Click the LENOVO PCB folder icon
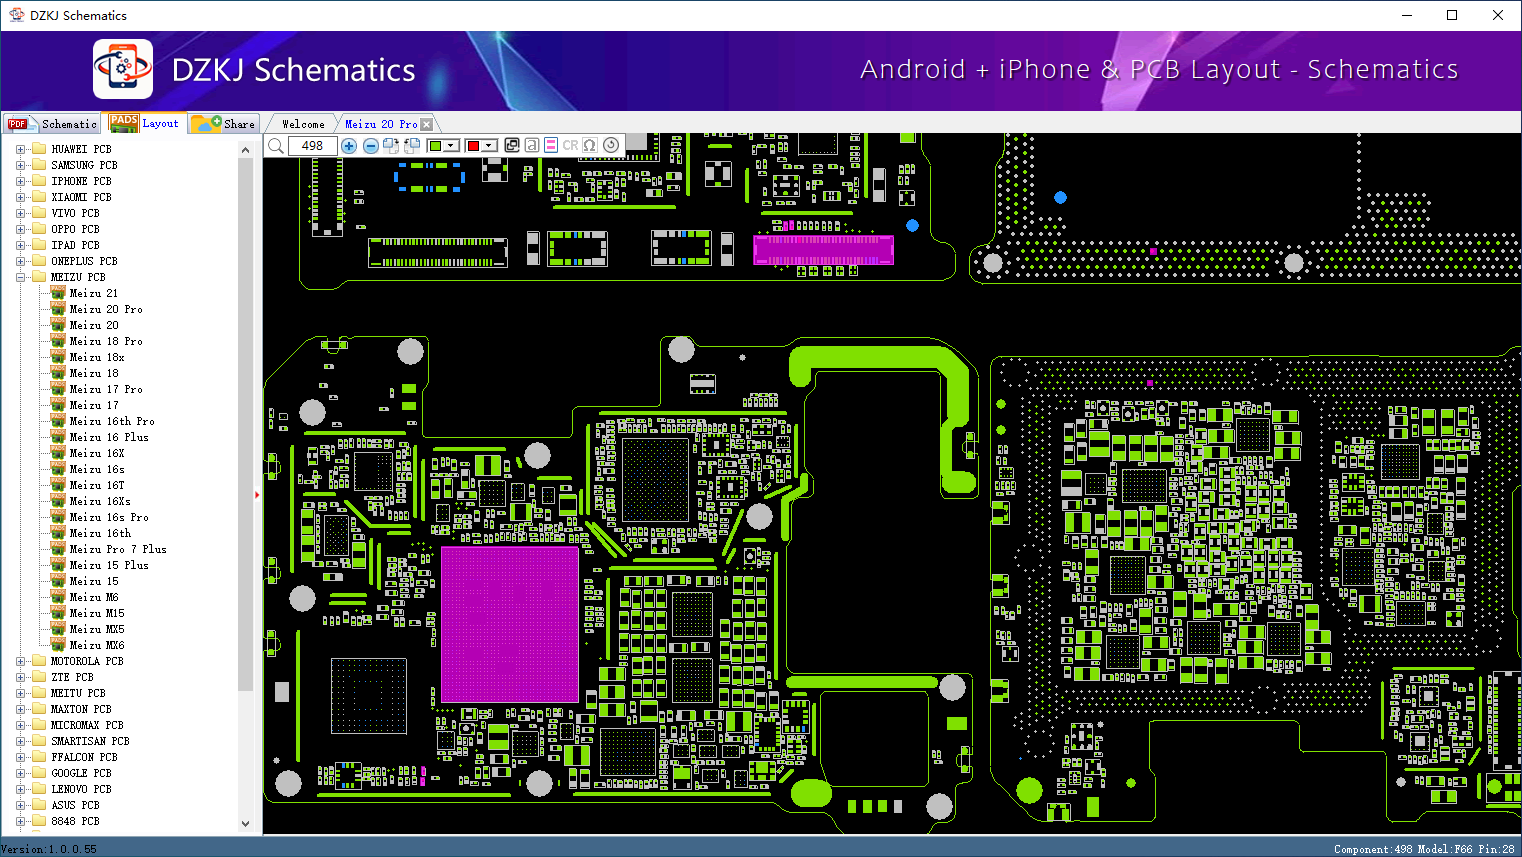The height and width of the screenshot is (857, 1522). (x=39, y=789)
